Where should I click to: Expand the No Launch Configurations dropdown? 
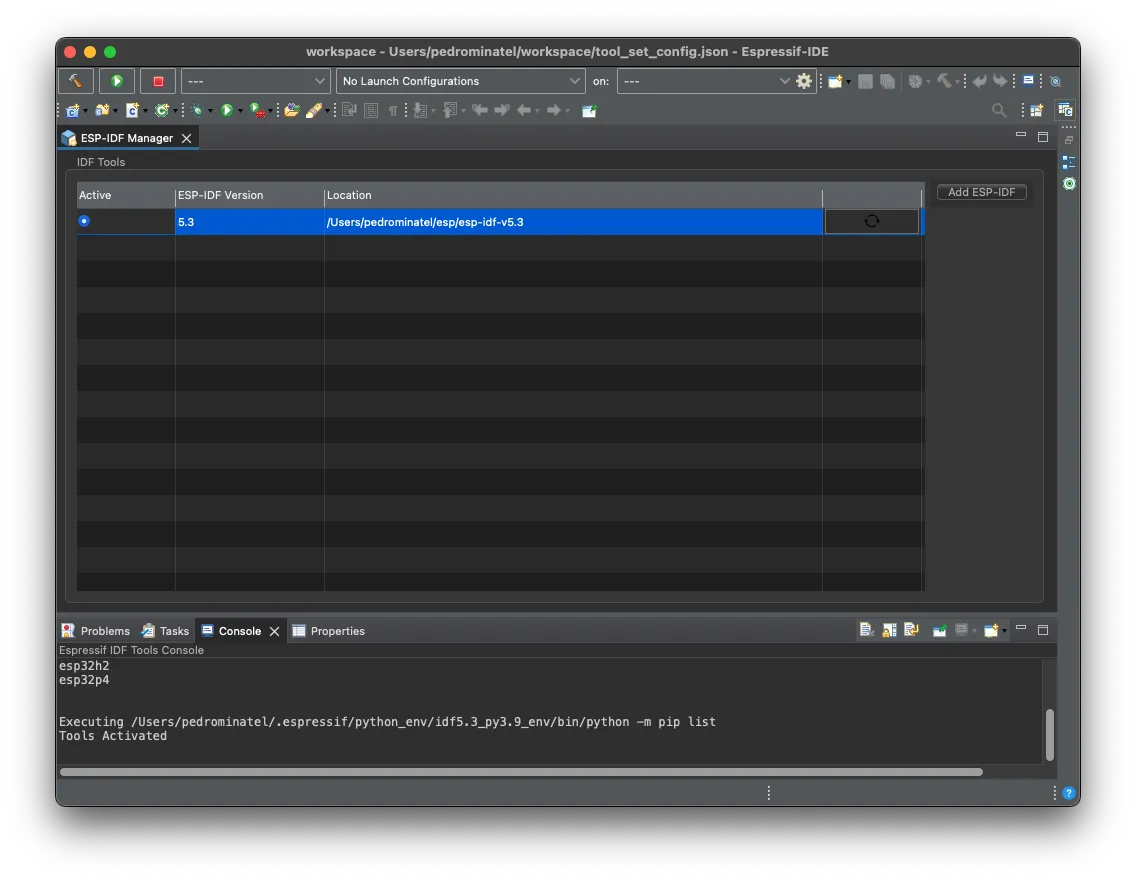point(461,81)
